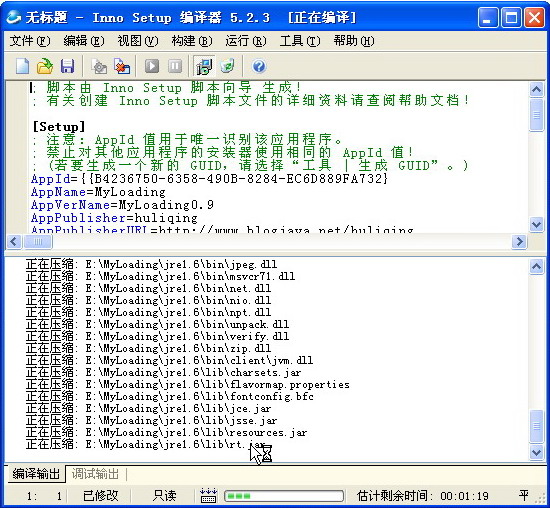This screenshot has height=508, width=550.
Task: Click the editor vertical scrollbar down arrow
Action: (536, 224)
